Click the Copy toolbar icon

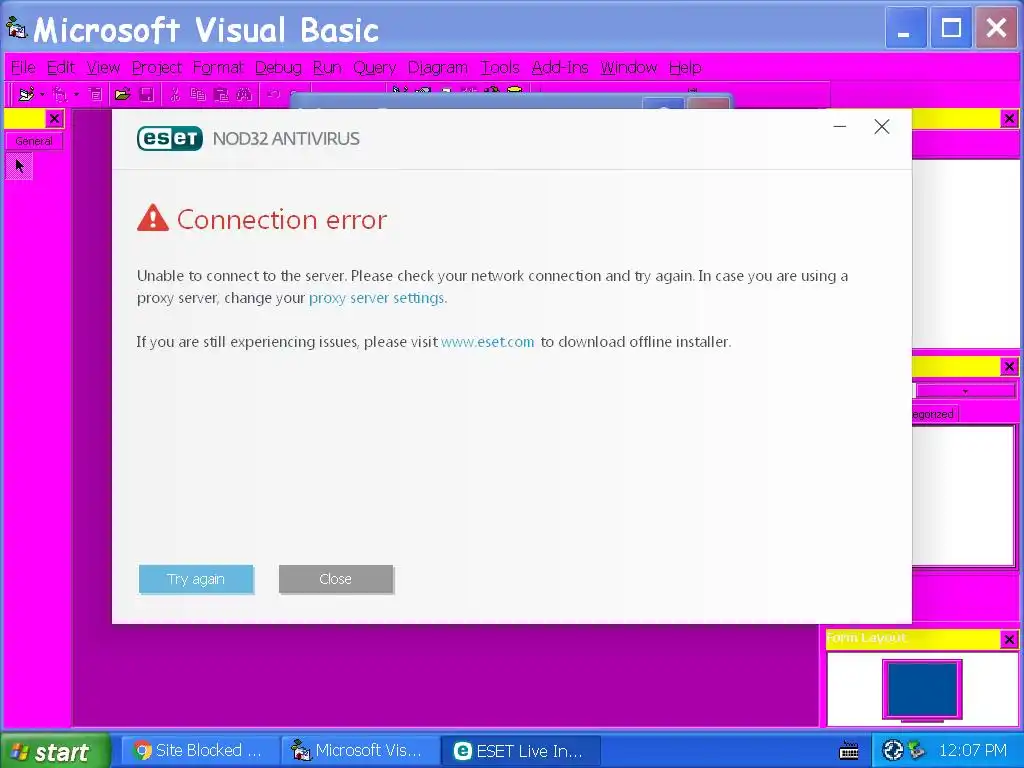click(x=198, y=95)
